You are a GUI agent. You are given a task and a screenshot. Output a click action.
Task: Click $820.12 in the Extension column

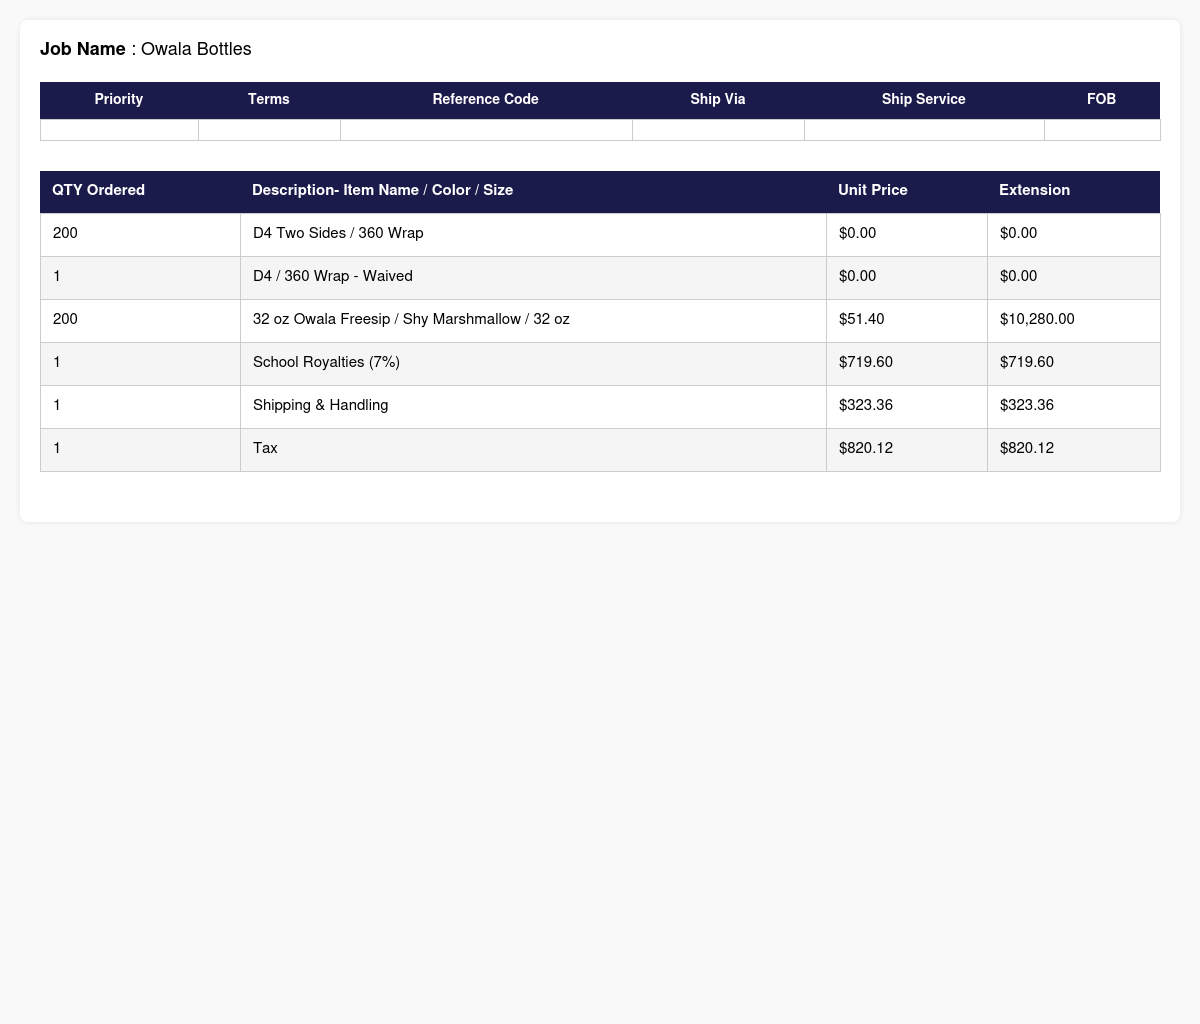(x=1027, y=448)
